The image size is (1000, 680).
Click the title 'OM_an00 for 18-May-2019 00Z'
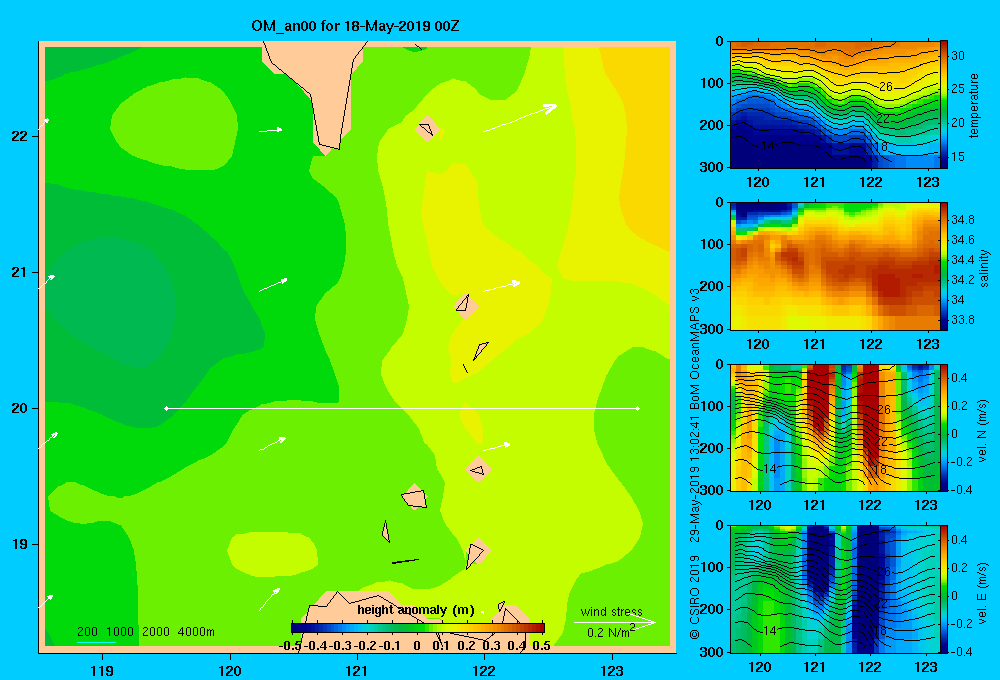click(355, 26)
